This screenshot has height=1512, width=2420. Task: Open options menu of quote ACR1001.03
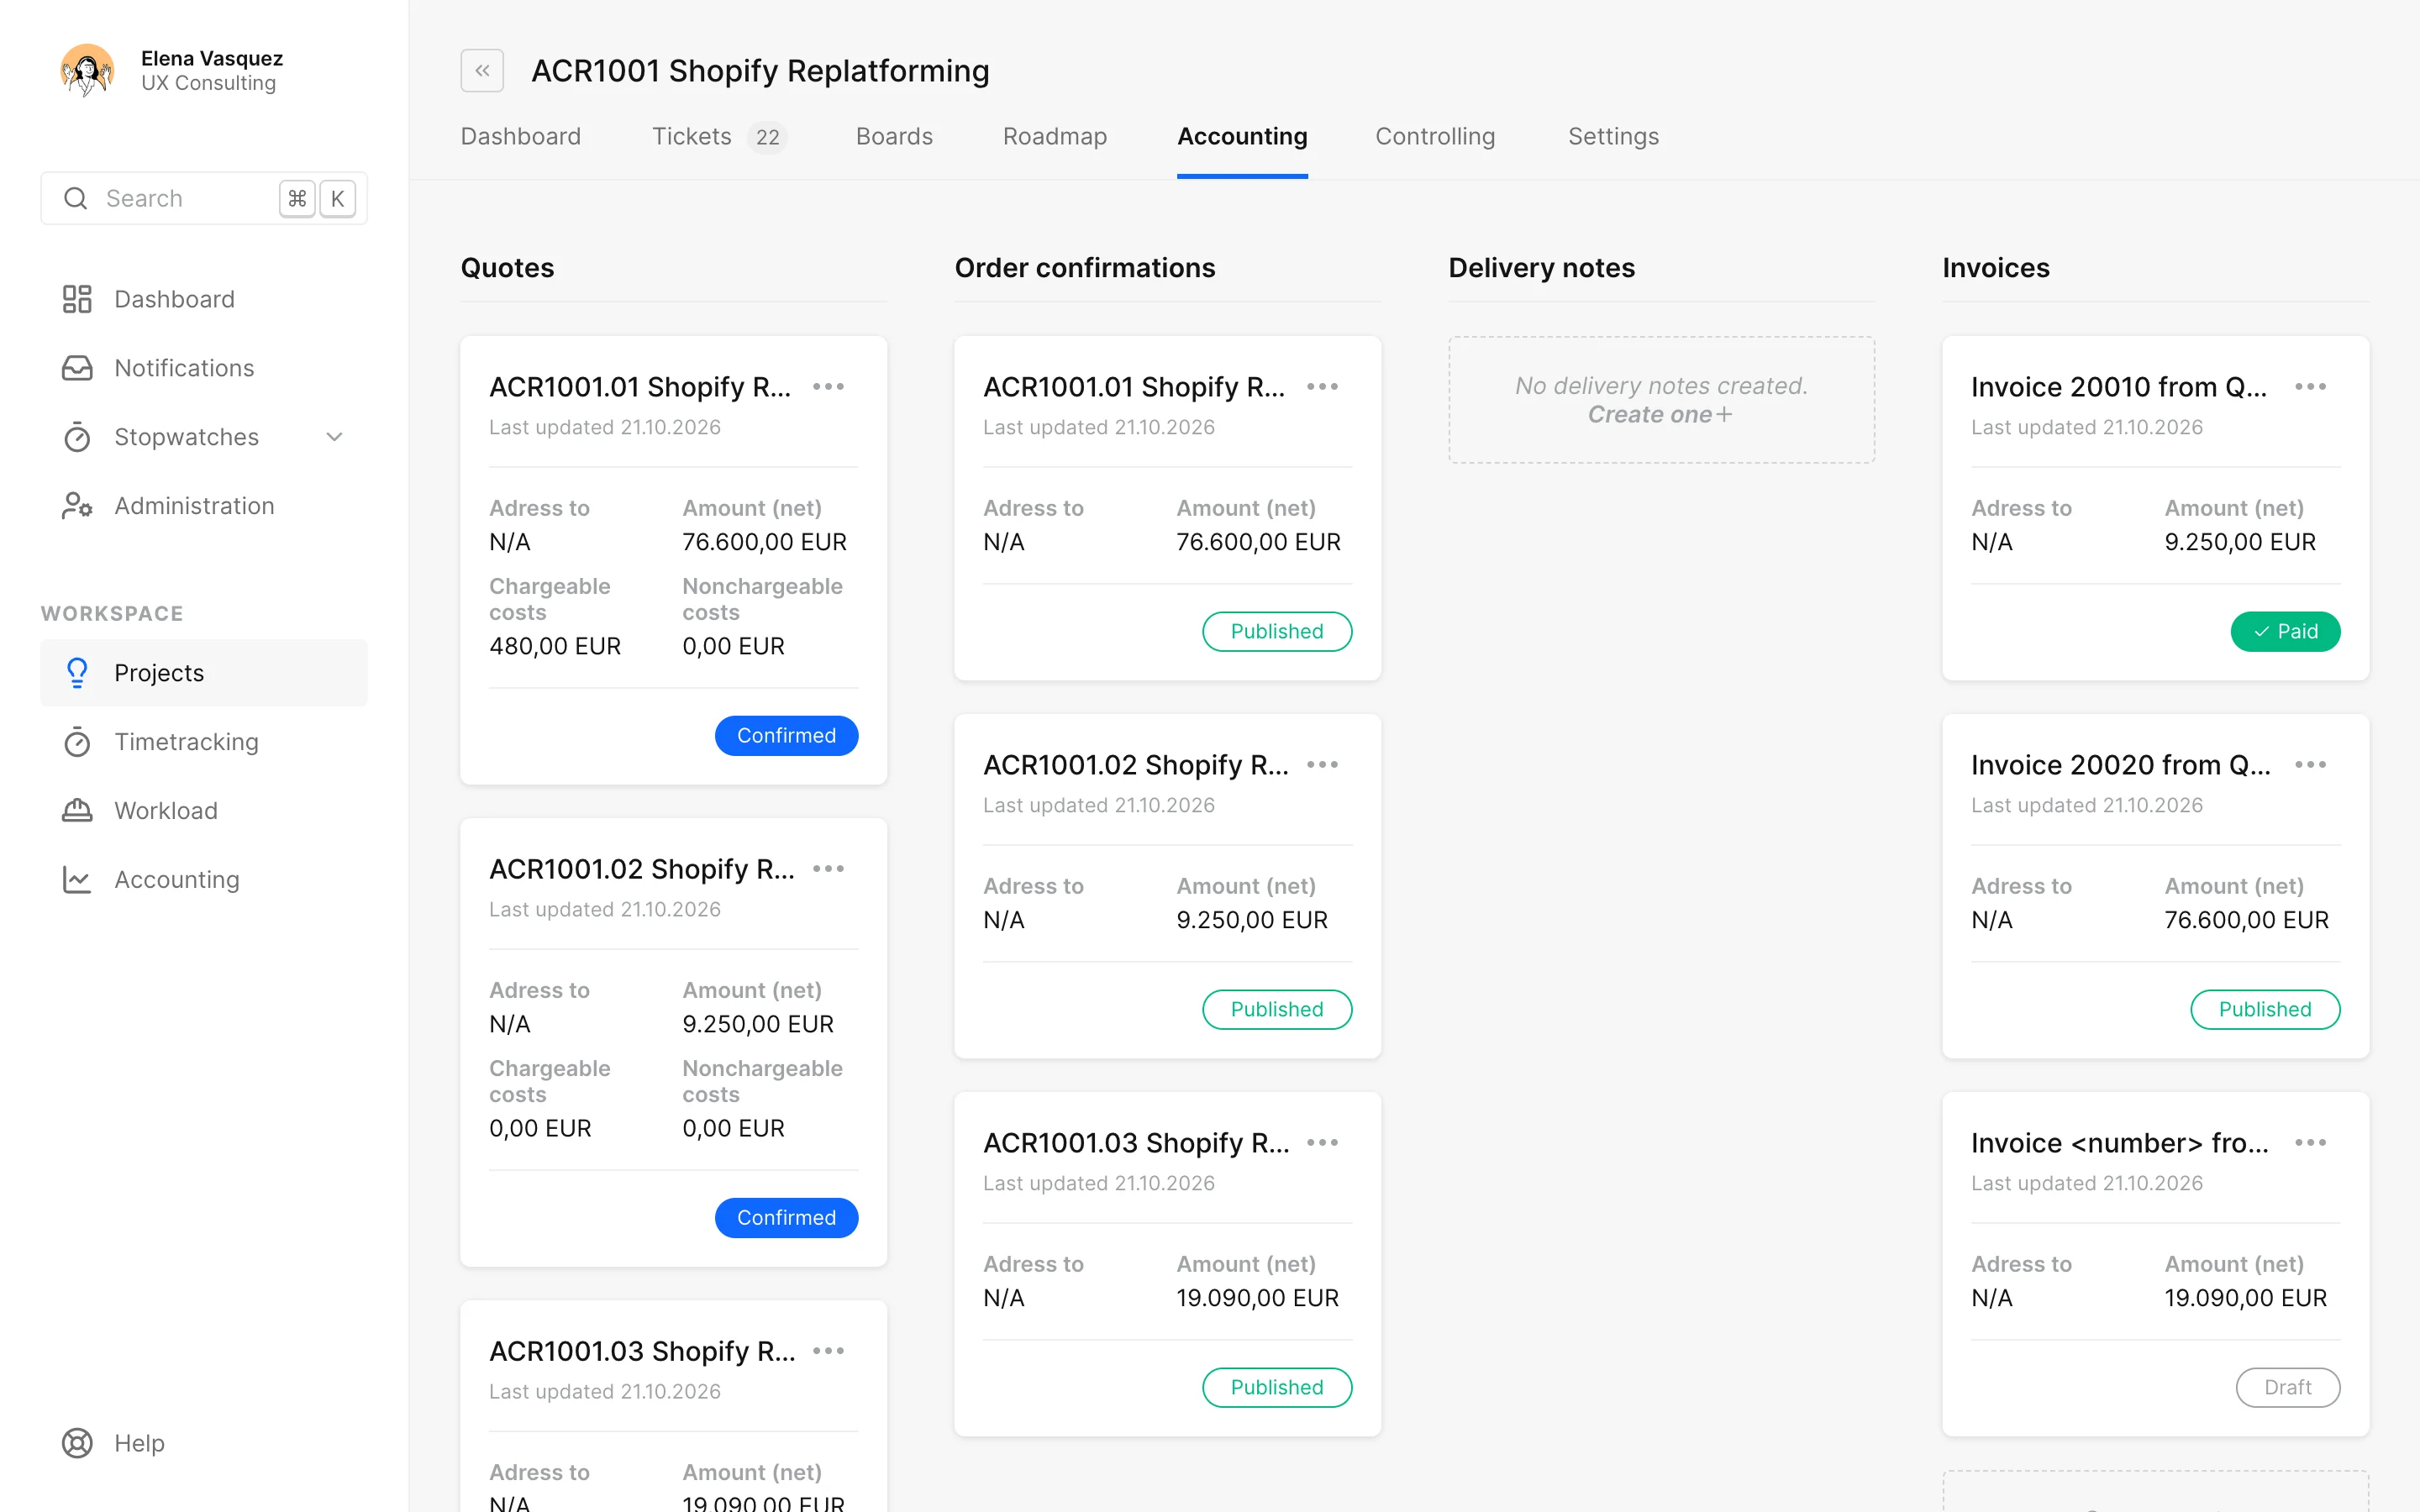coord(828,1351)
